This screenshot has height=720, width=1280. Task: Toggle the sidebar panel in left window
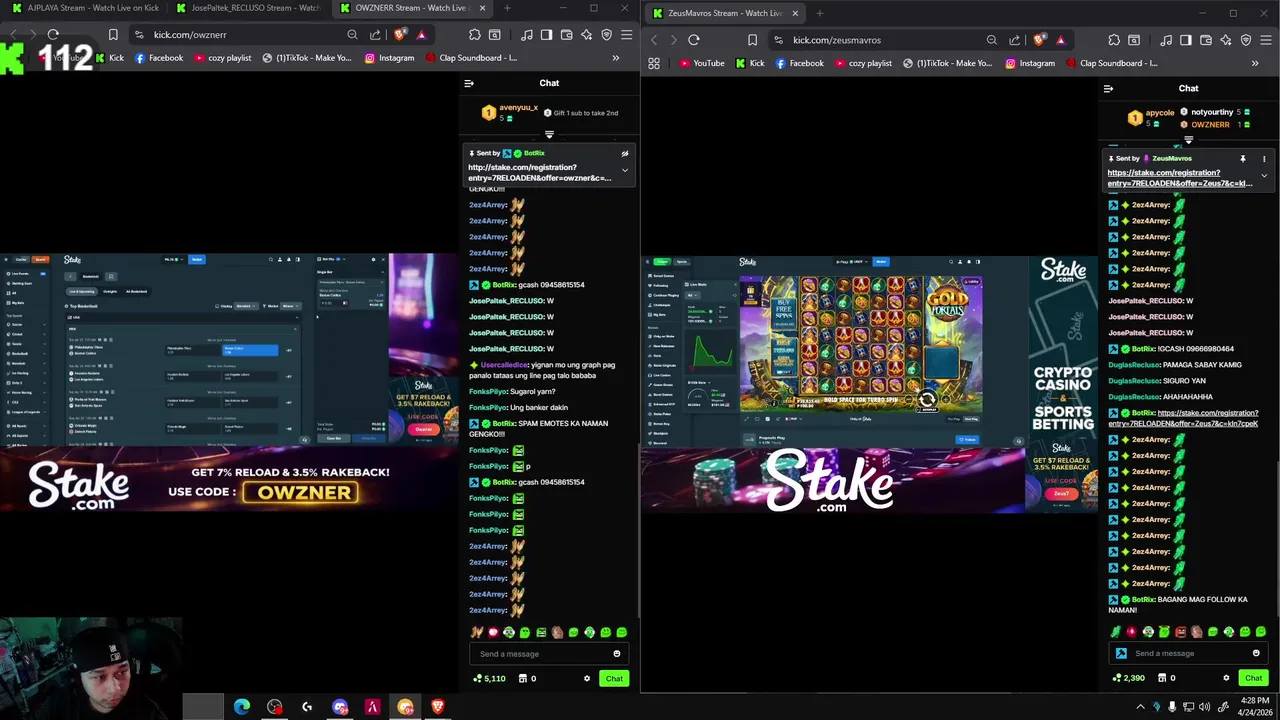click(546, 35)
